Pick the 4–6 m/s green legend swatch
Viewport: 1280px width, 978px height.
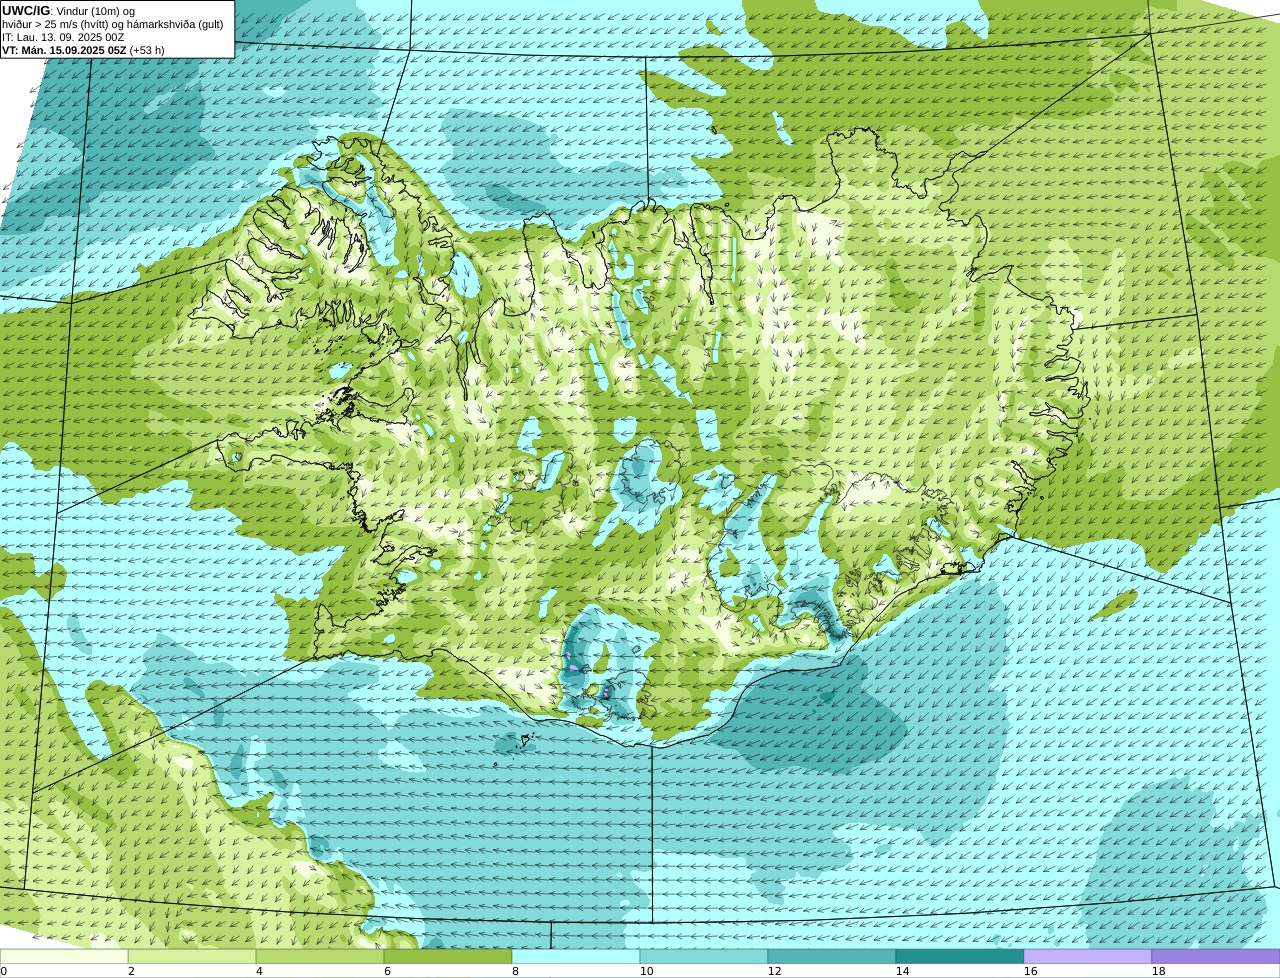click(x=320, y=956)
